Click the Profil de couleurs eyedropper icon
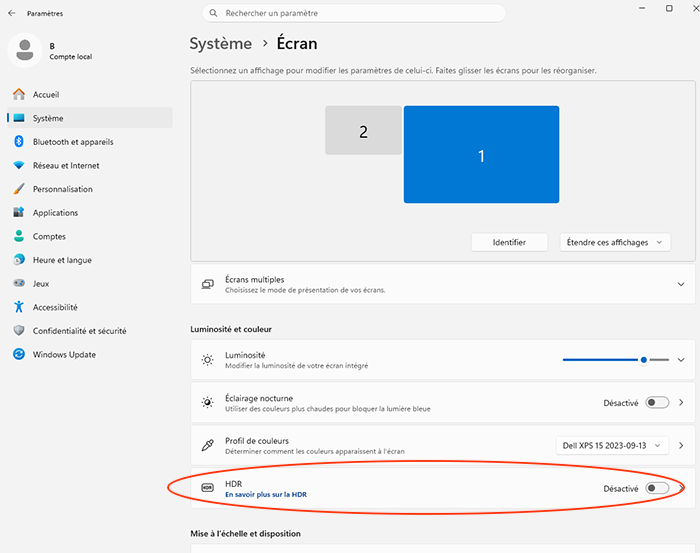 208,445
